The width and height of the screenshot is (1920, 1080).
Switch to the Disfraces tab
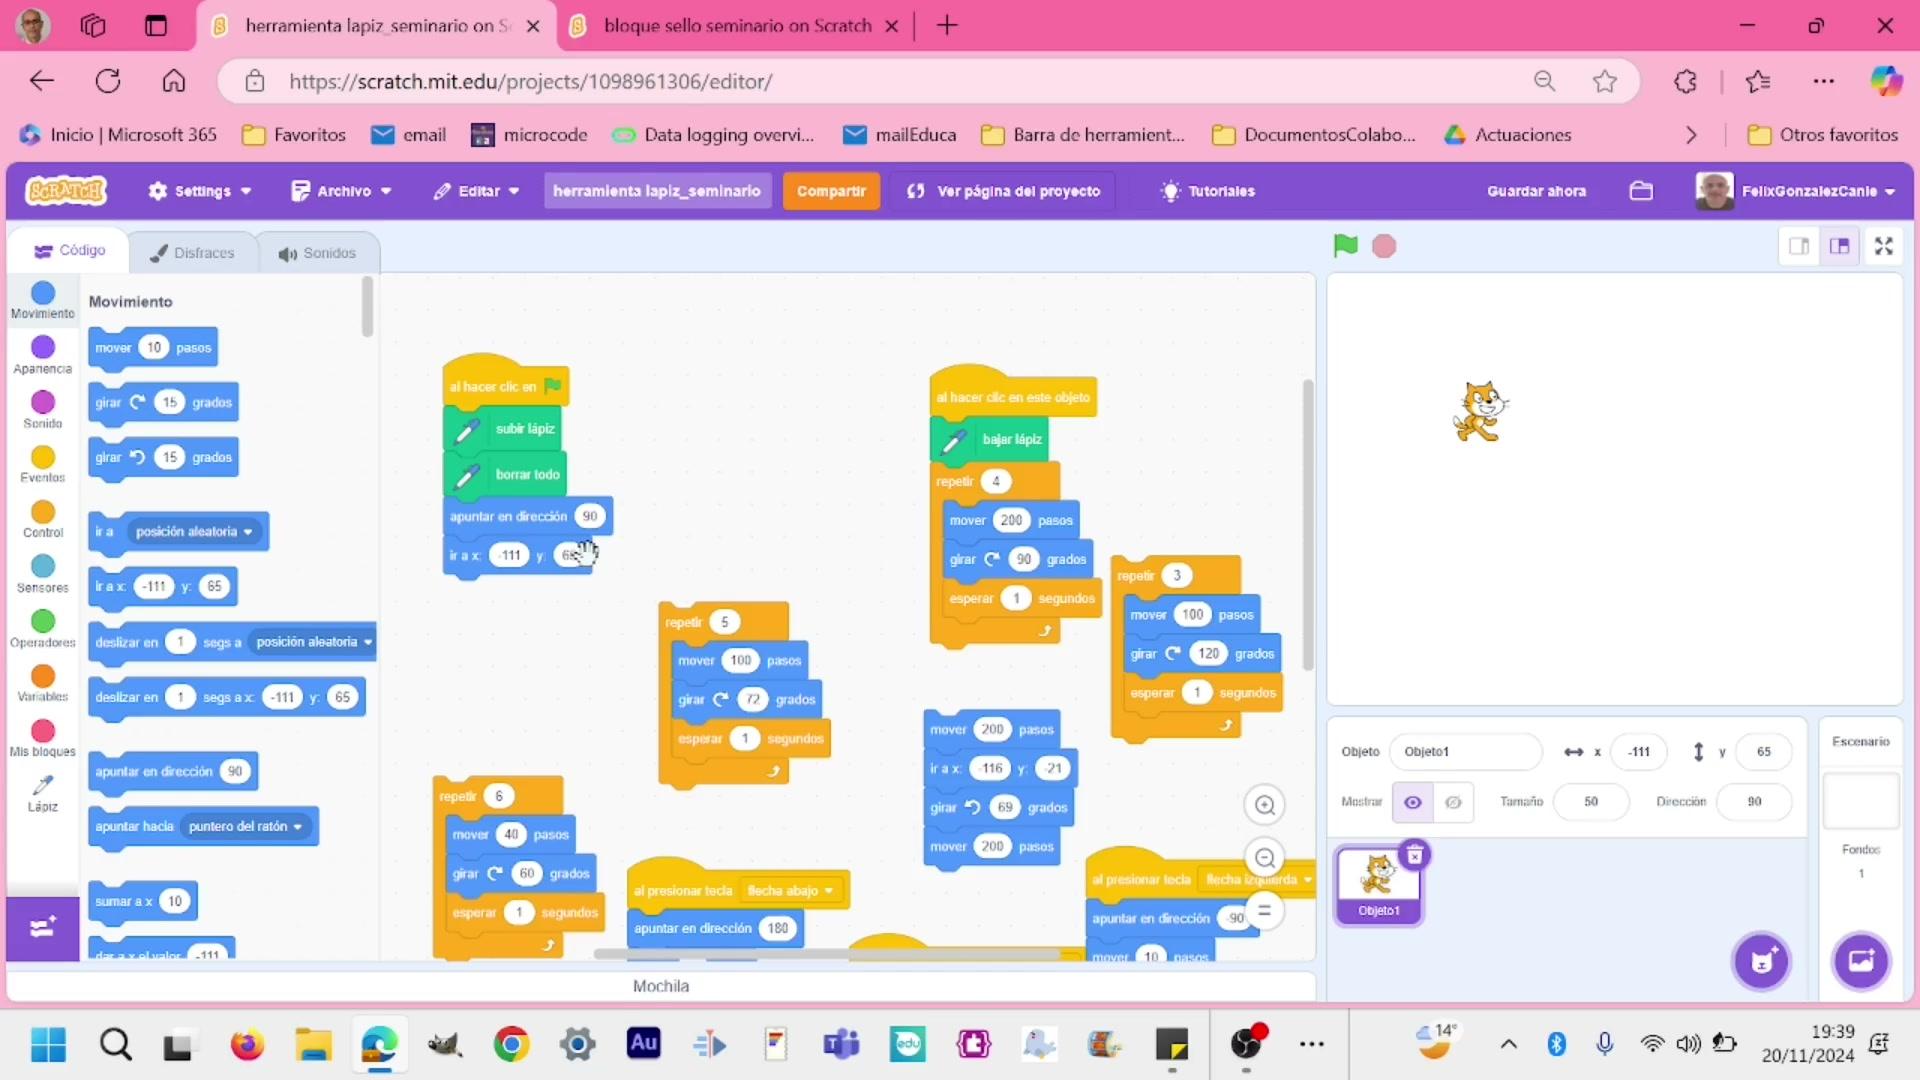click(x=193, y=253)
